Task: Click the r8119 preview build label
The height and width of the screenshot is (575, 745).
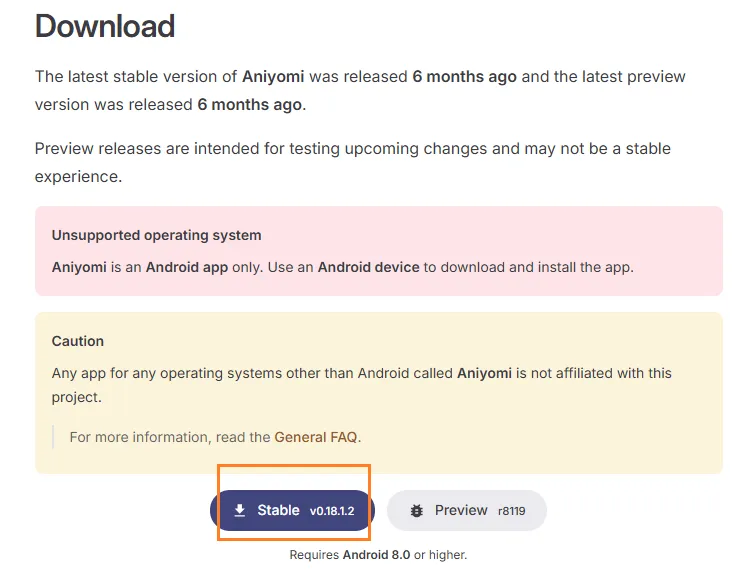Action: tap(511, 511)
